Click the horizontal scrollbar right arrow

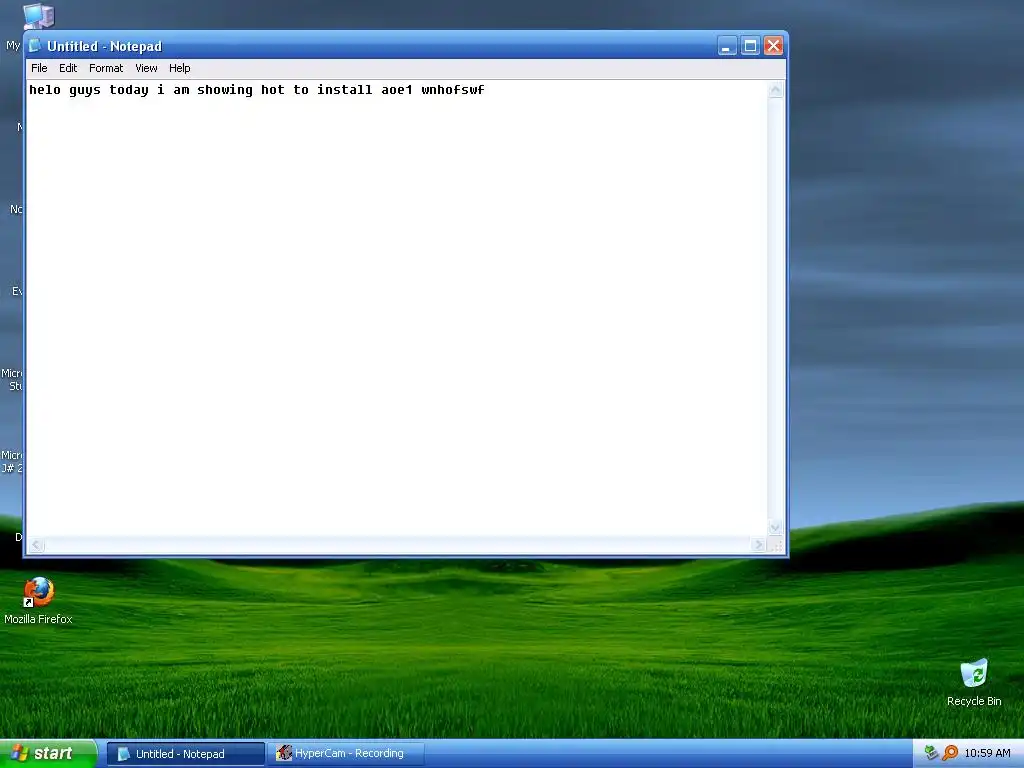(x=758, y=545)
